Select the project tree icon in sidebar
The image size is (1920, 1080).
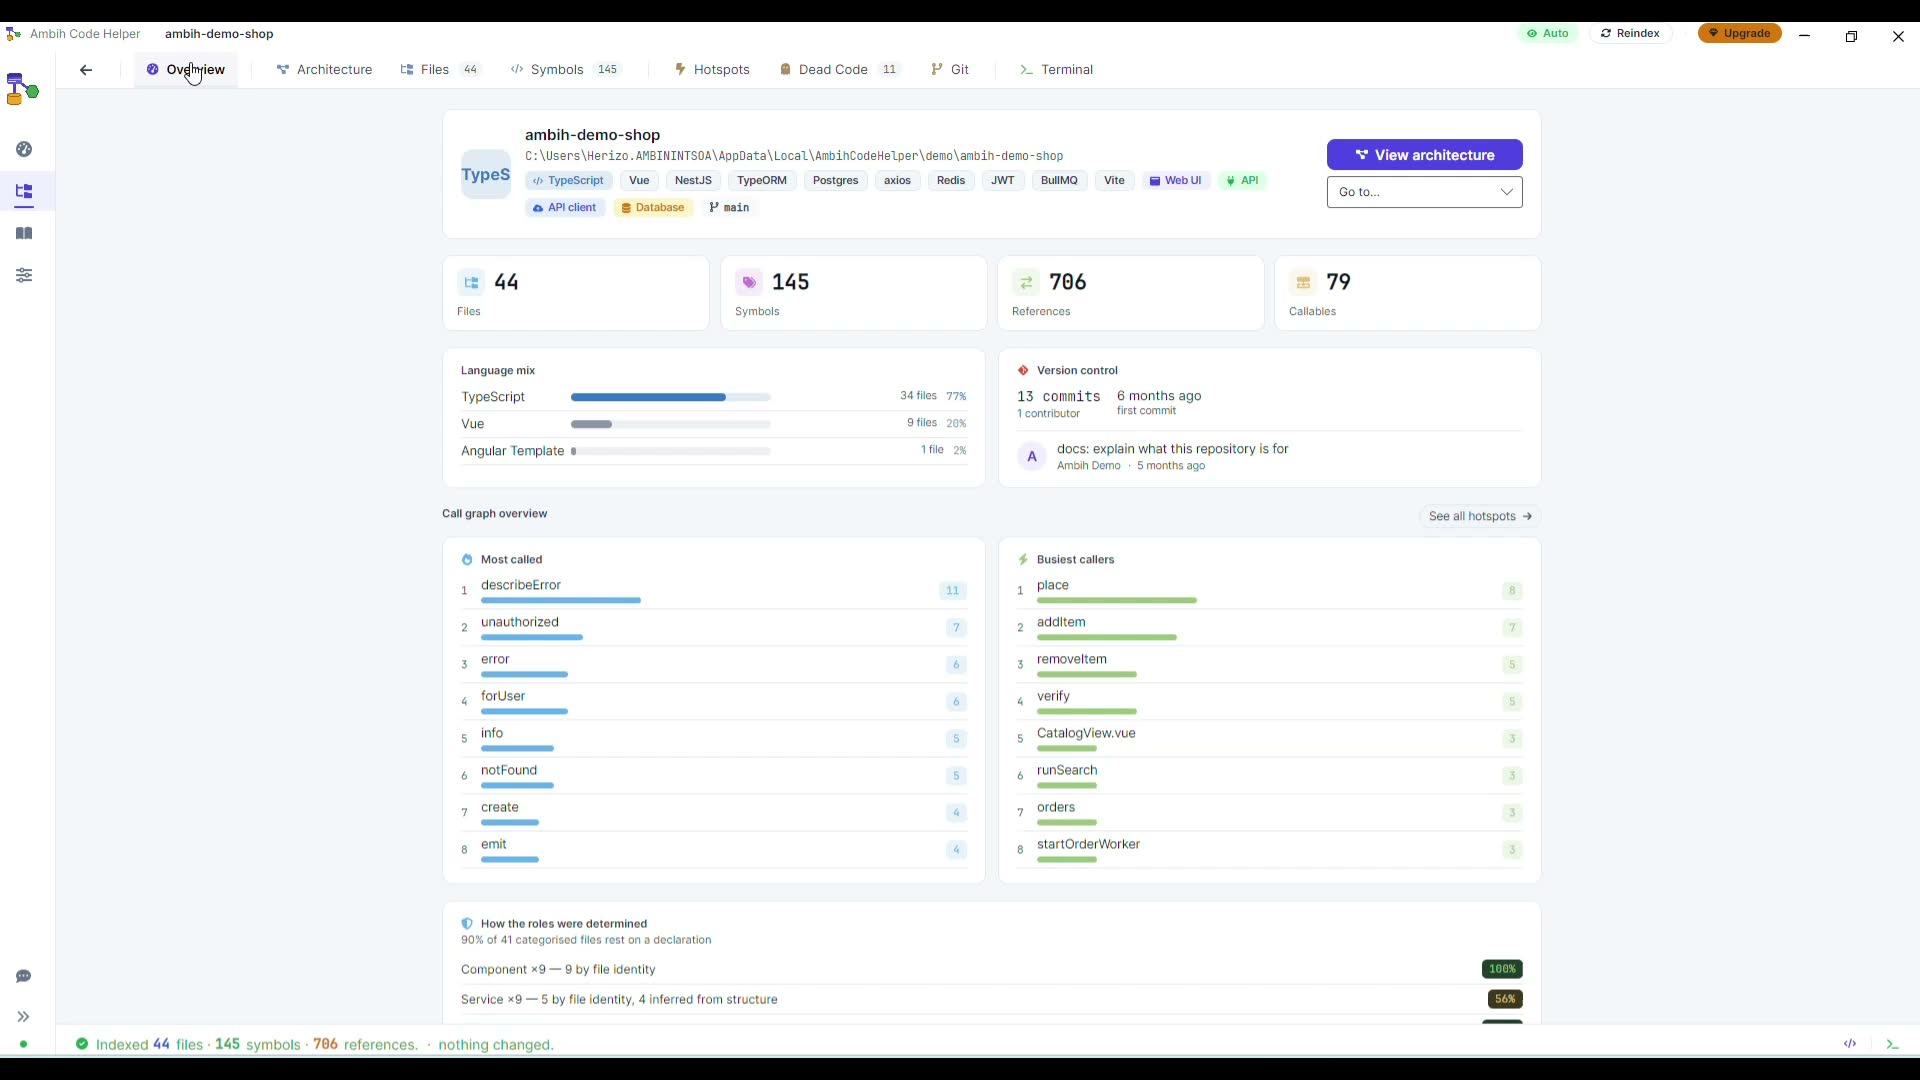coord(24,191)
